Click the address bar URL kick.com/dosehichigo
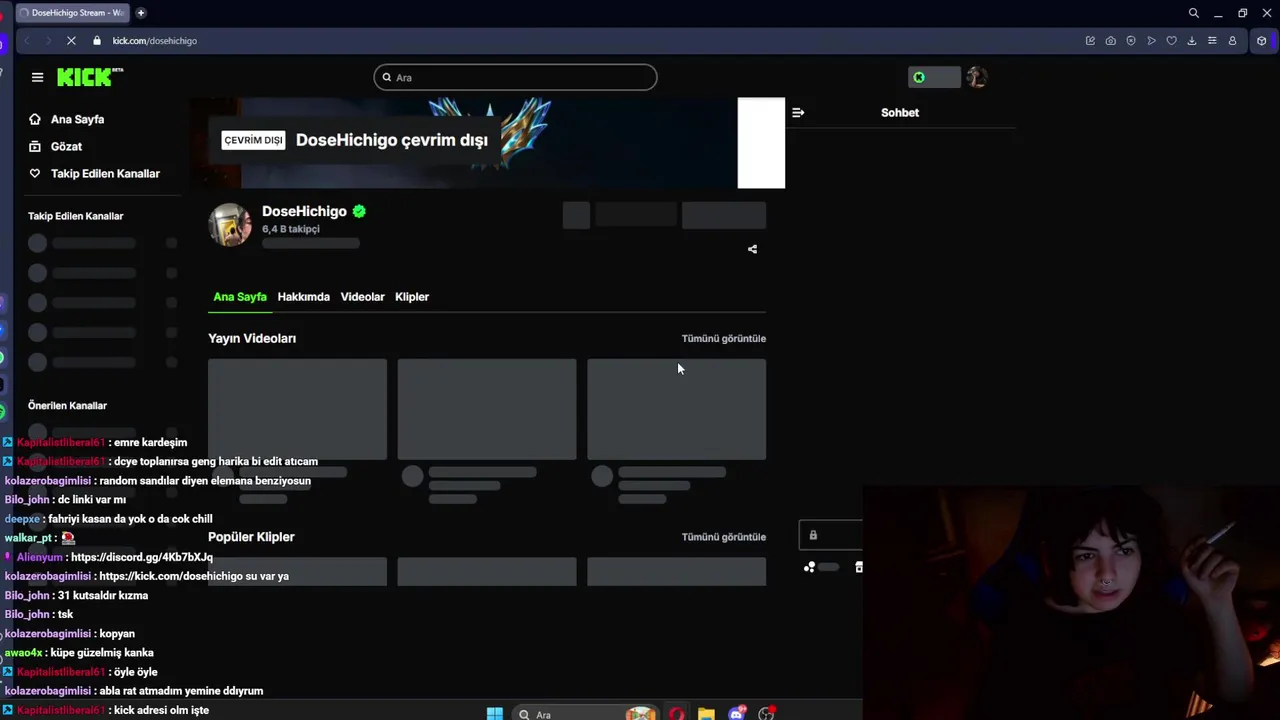The width and height of the screenshot is (1280, 720). click(155, 41)
